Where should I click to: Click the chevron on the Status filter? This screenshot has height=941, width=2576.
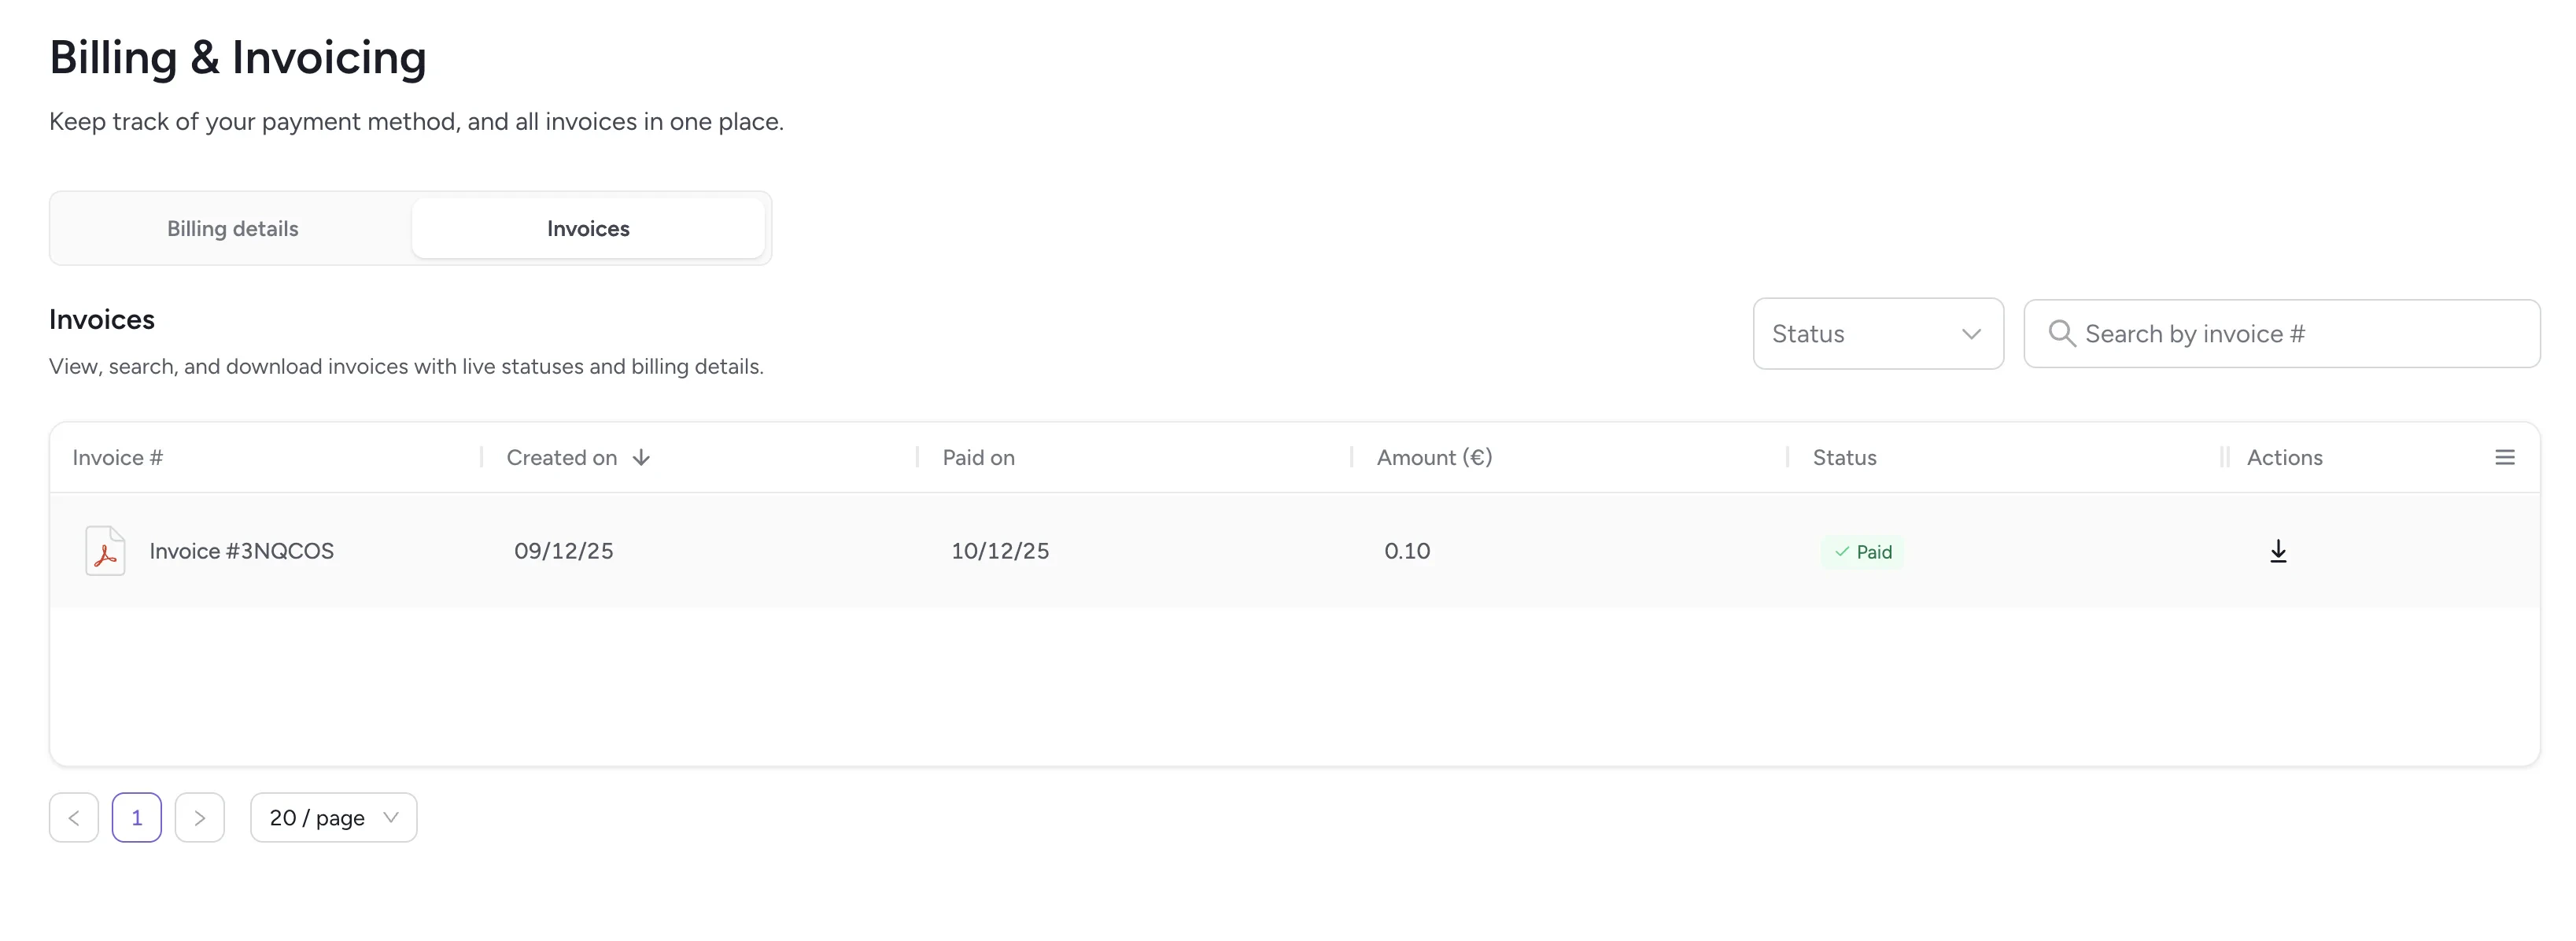(x=1971, y=333)
